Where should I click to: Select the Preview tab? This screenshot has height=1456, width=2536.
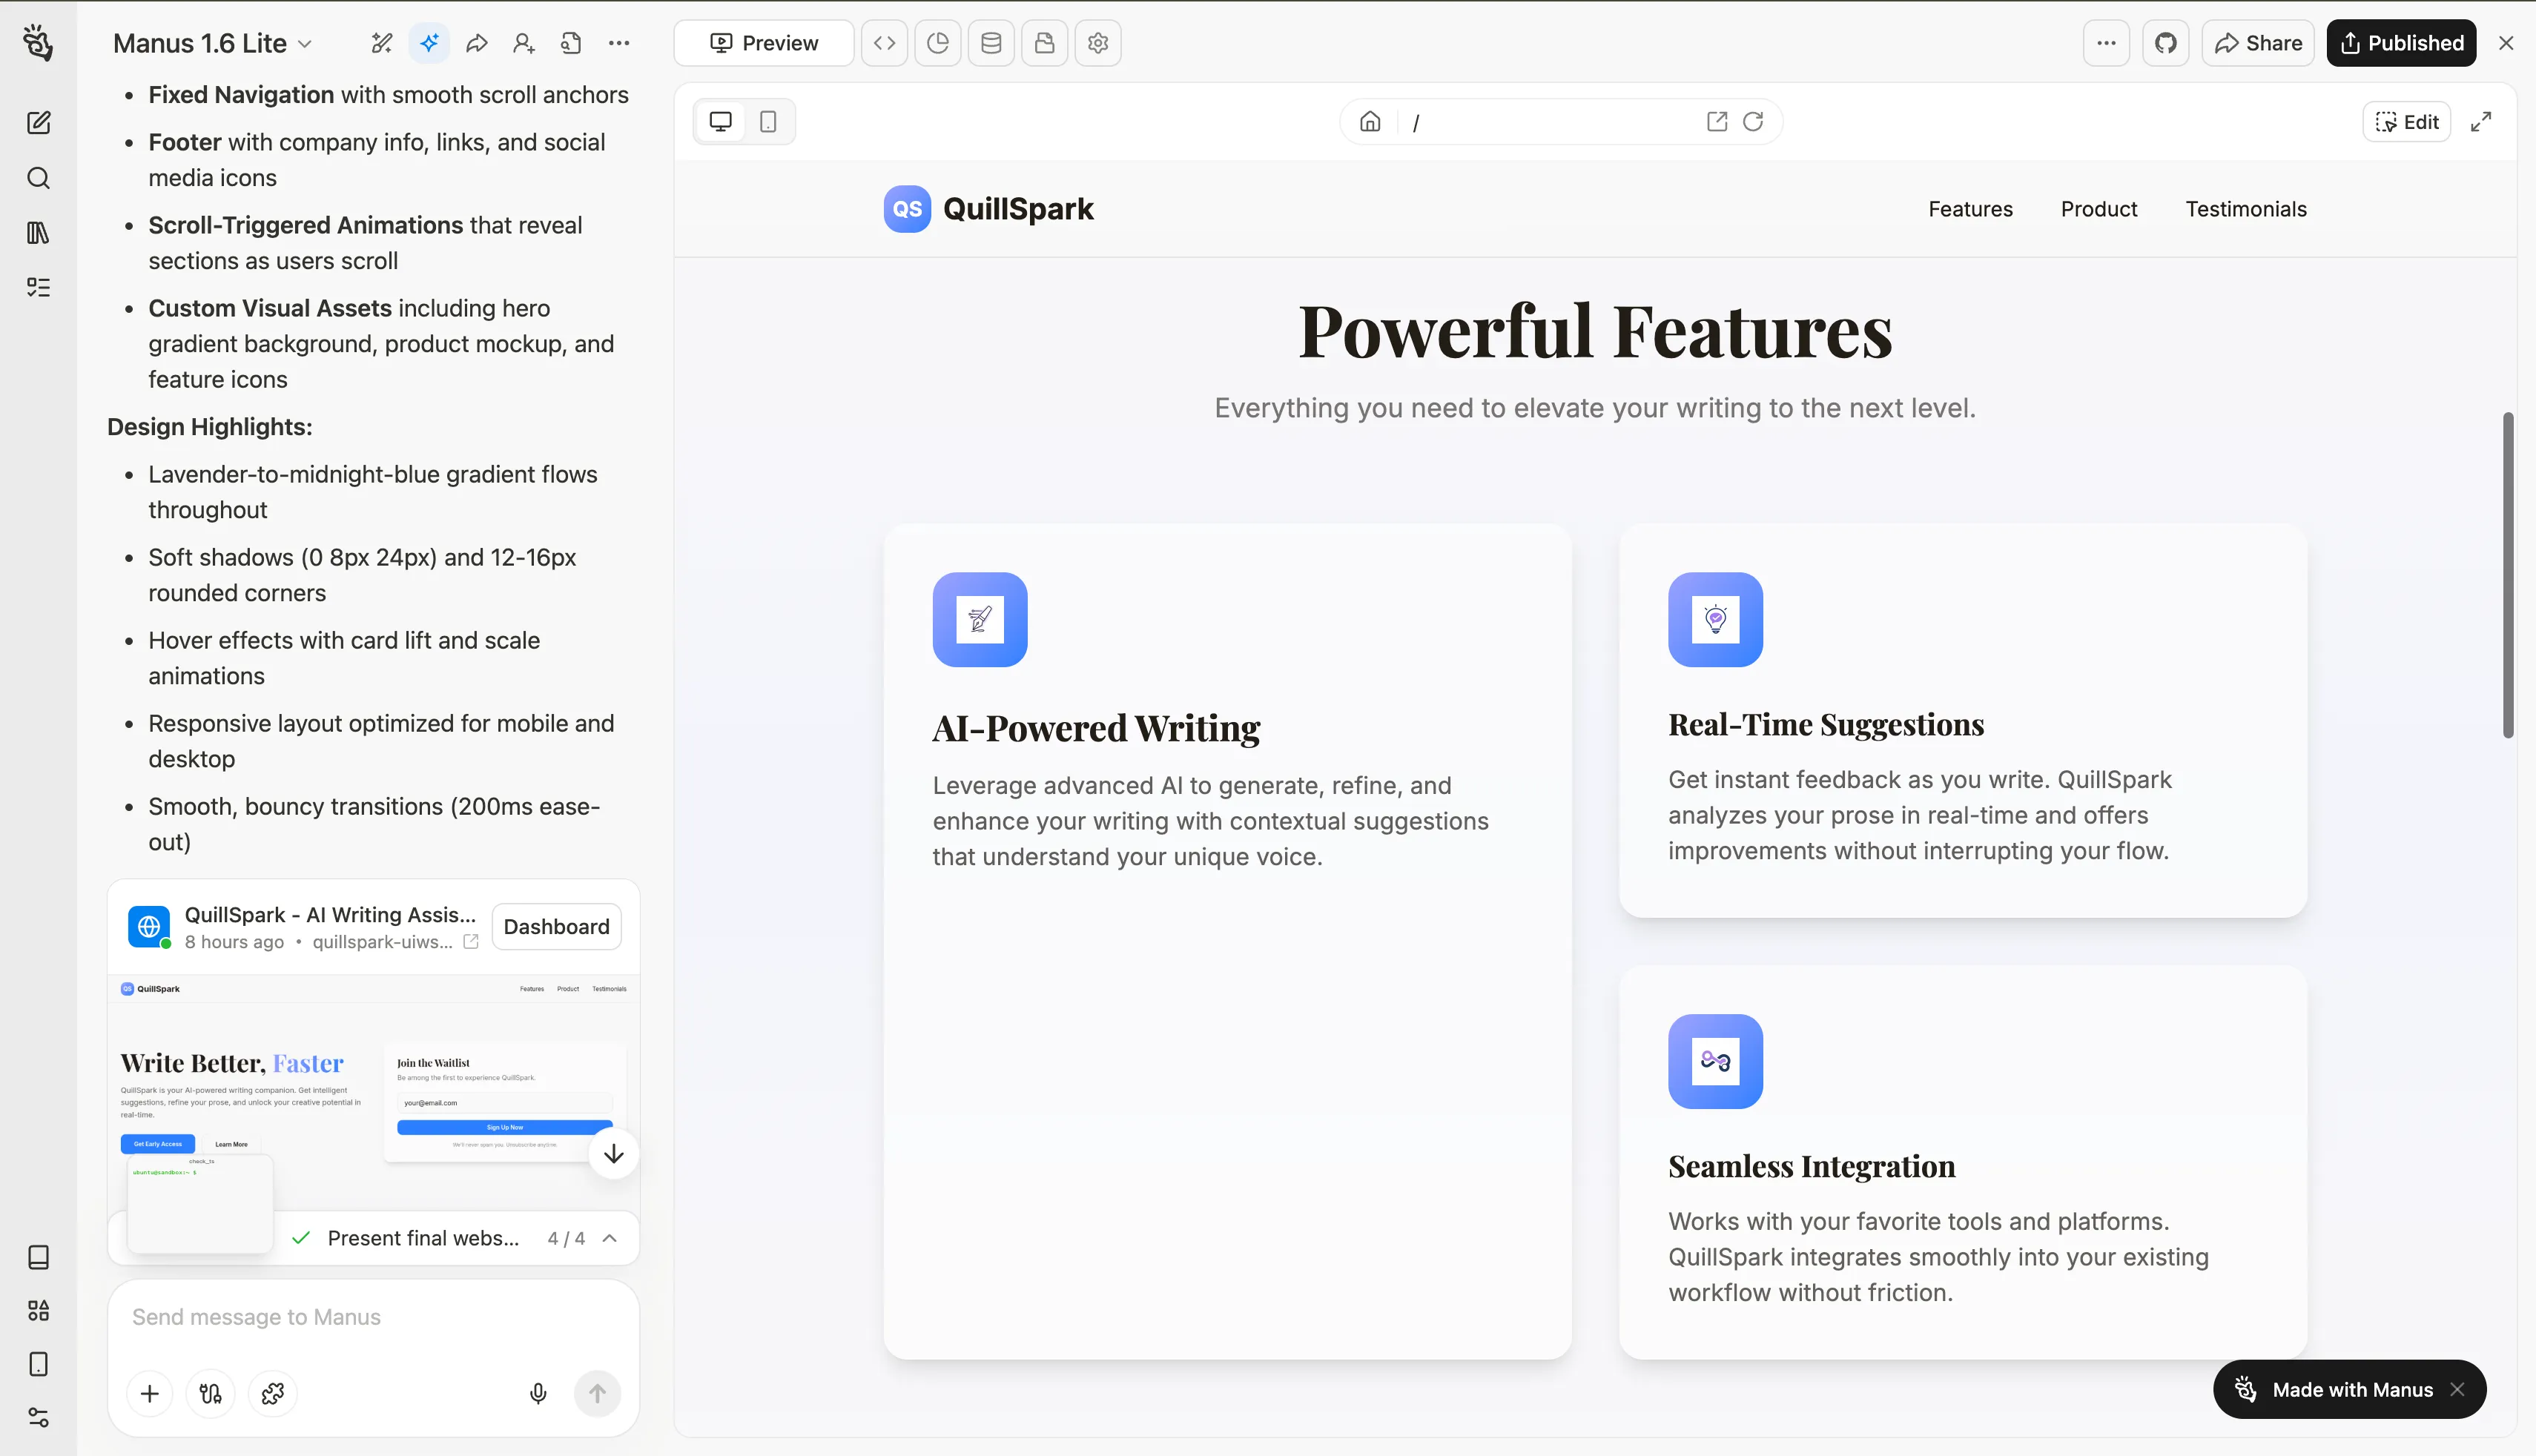(x=764, y=43)
